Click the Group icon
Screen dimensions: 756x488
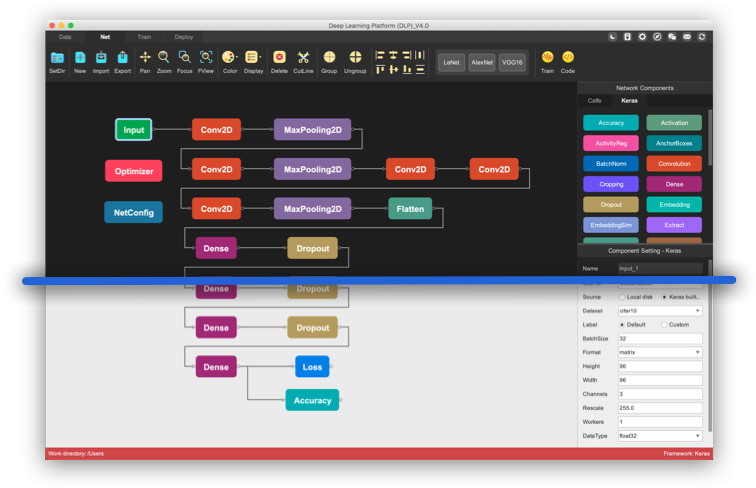click(329, 57)
